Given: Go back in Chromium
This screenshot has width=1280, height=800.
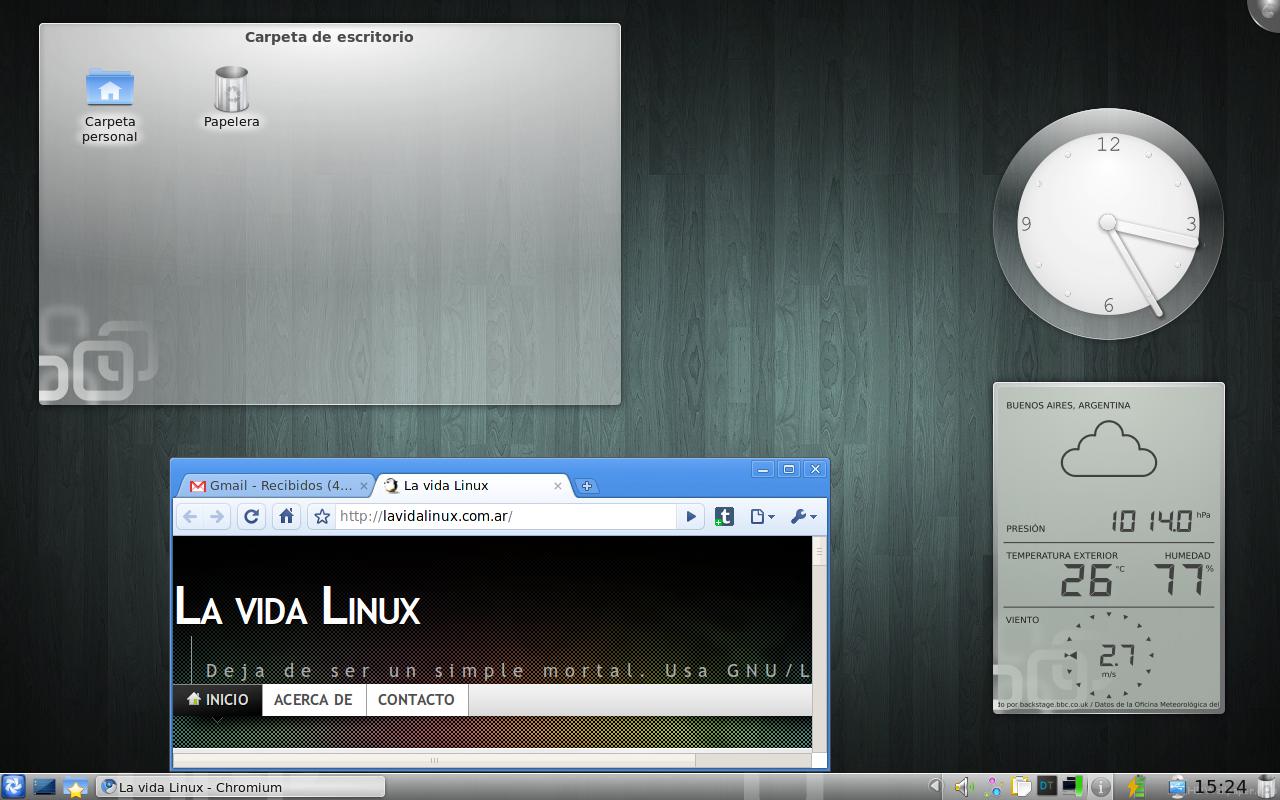Looking at the screenshot, I should 190,516.
